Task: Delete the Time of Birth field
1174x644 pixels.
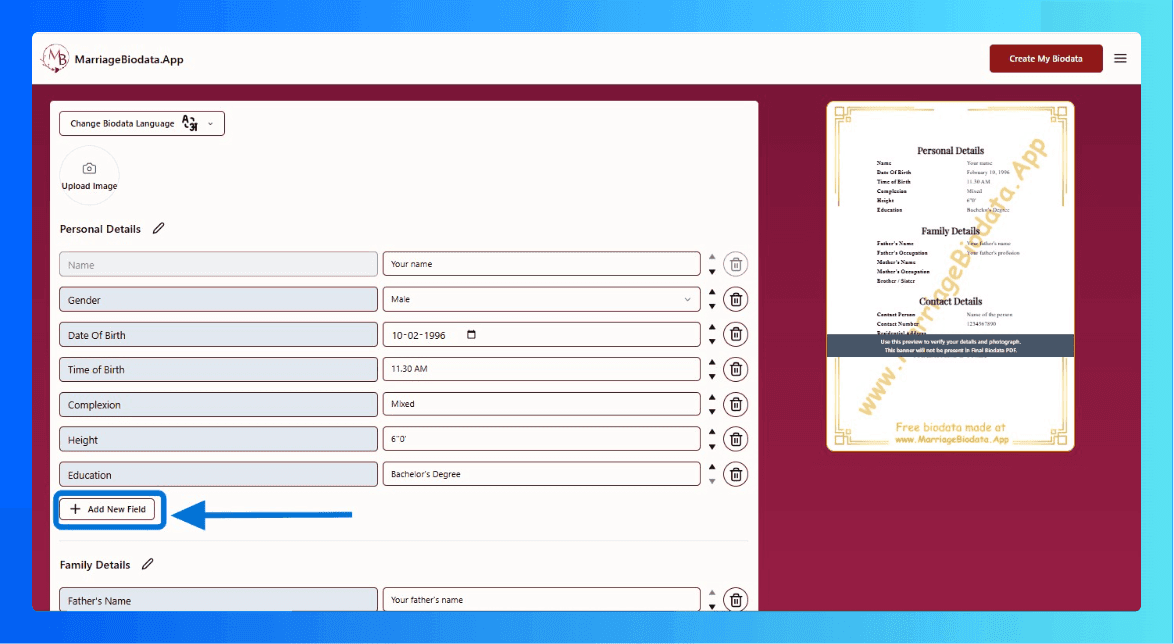Action: 735,368
